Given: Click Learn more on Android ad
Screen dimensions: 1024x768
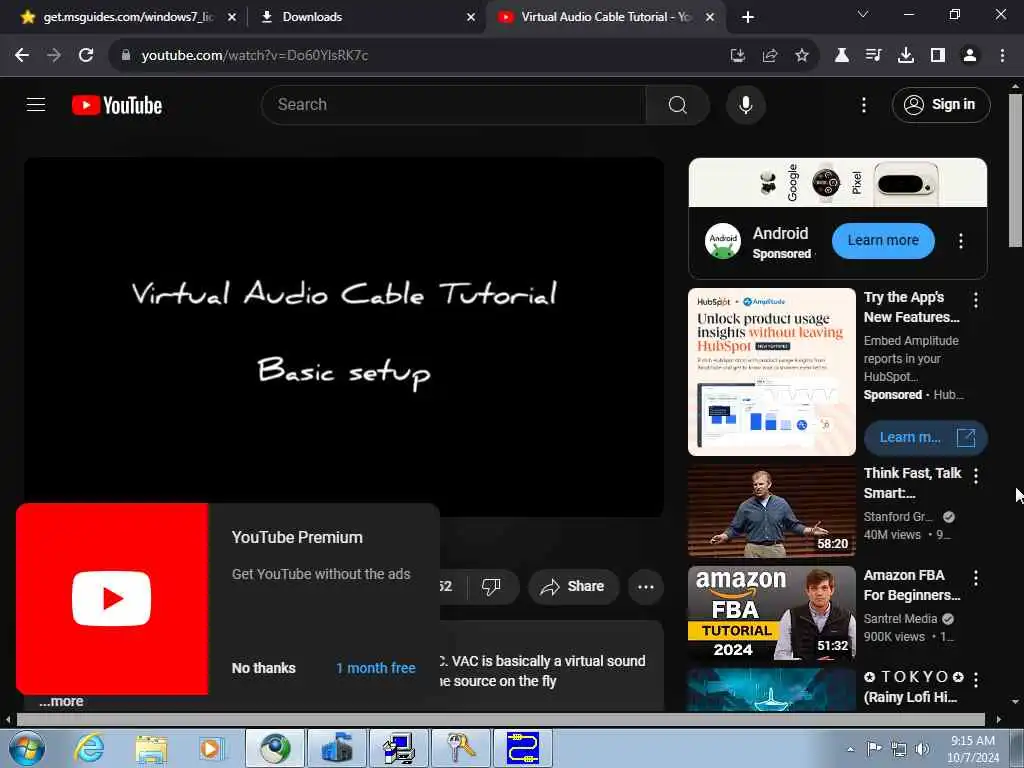Looking at the screenshot, I should pos(883,240).
